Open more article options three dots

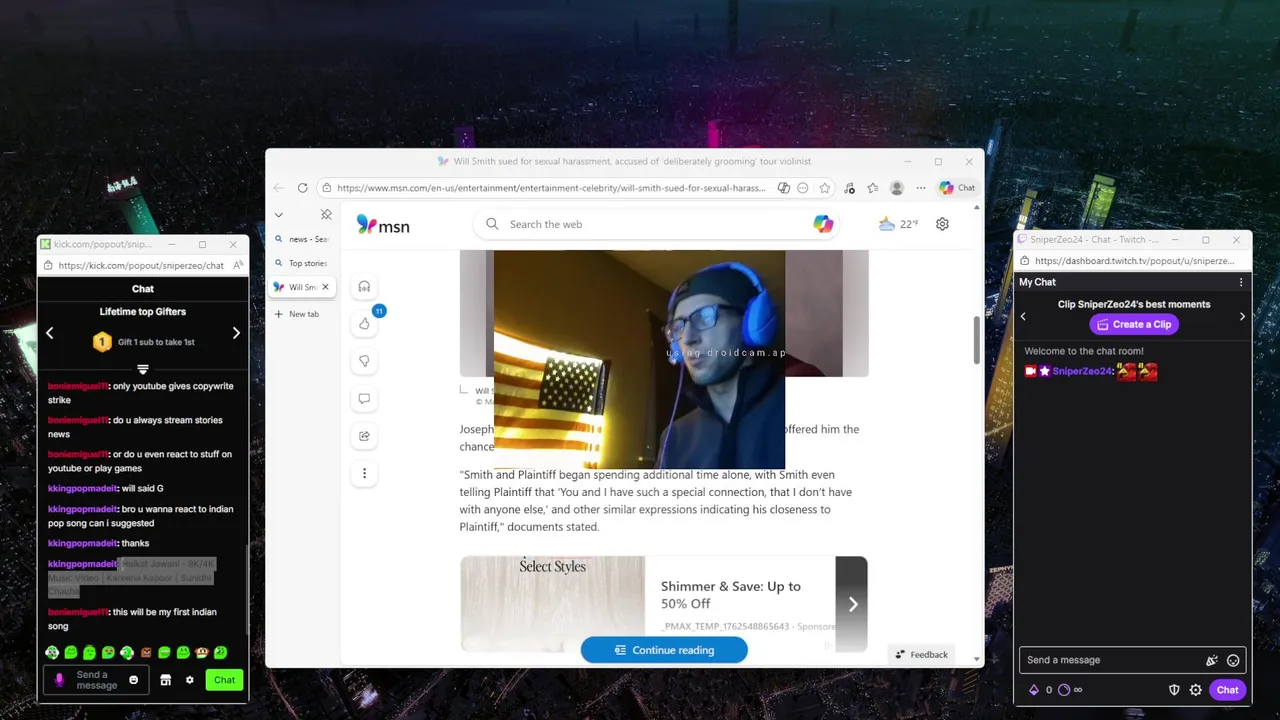[364, 473]
